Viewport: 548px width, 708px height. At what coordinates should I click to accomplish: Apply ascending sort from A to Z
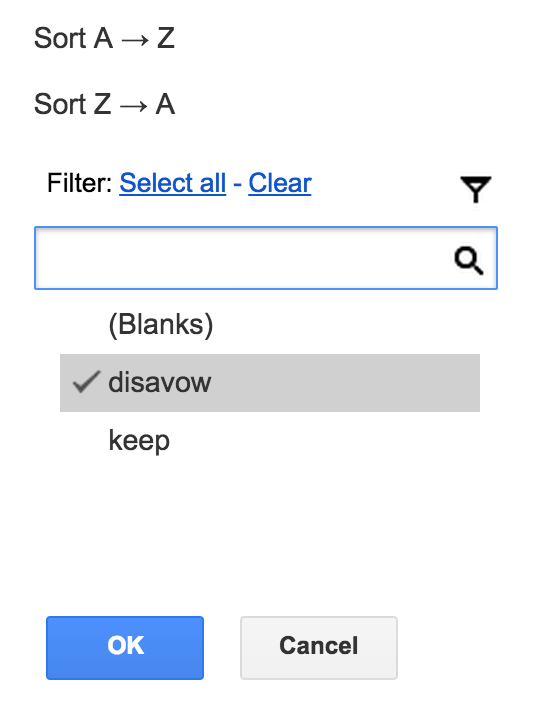104,38
